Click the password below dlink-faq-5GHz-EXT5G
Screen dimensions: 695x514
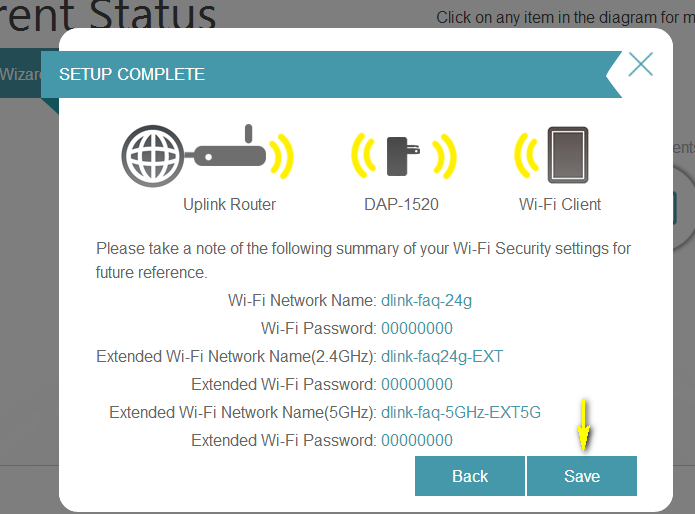pyautogui.click(x=417, y=440)
